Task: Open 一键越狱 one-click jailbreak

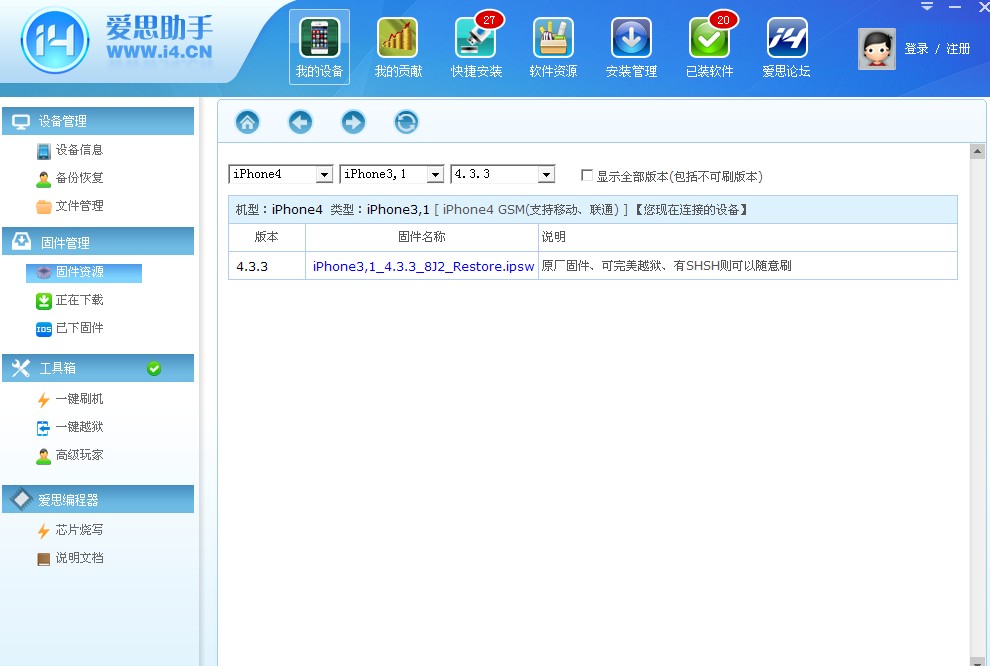Action: [79, 427]
